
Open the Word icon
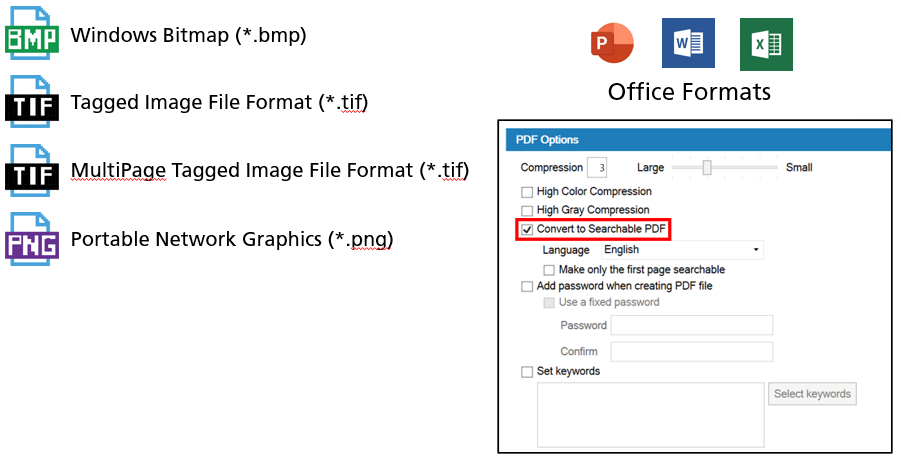[688, 45]
